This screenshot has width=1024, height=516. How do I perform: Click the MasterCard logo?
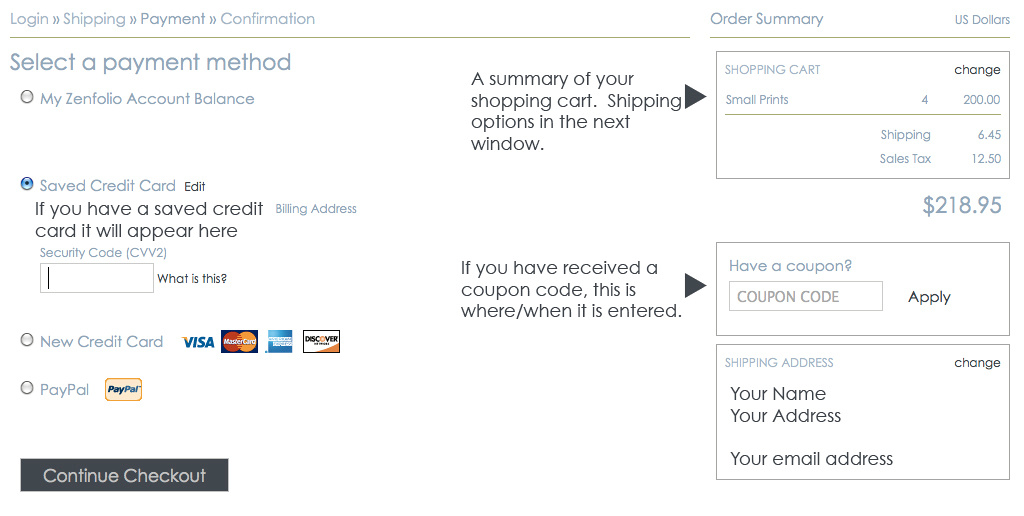point(239,342)
